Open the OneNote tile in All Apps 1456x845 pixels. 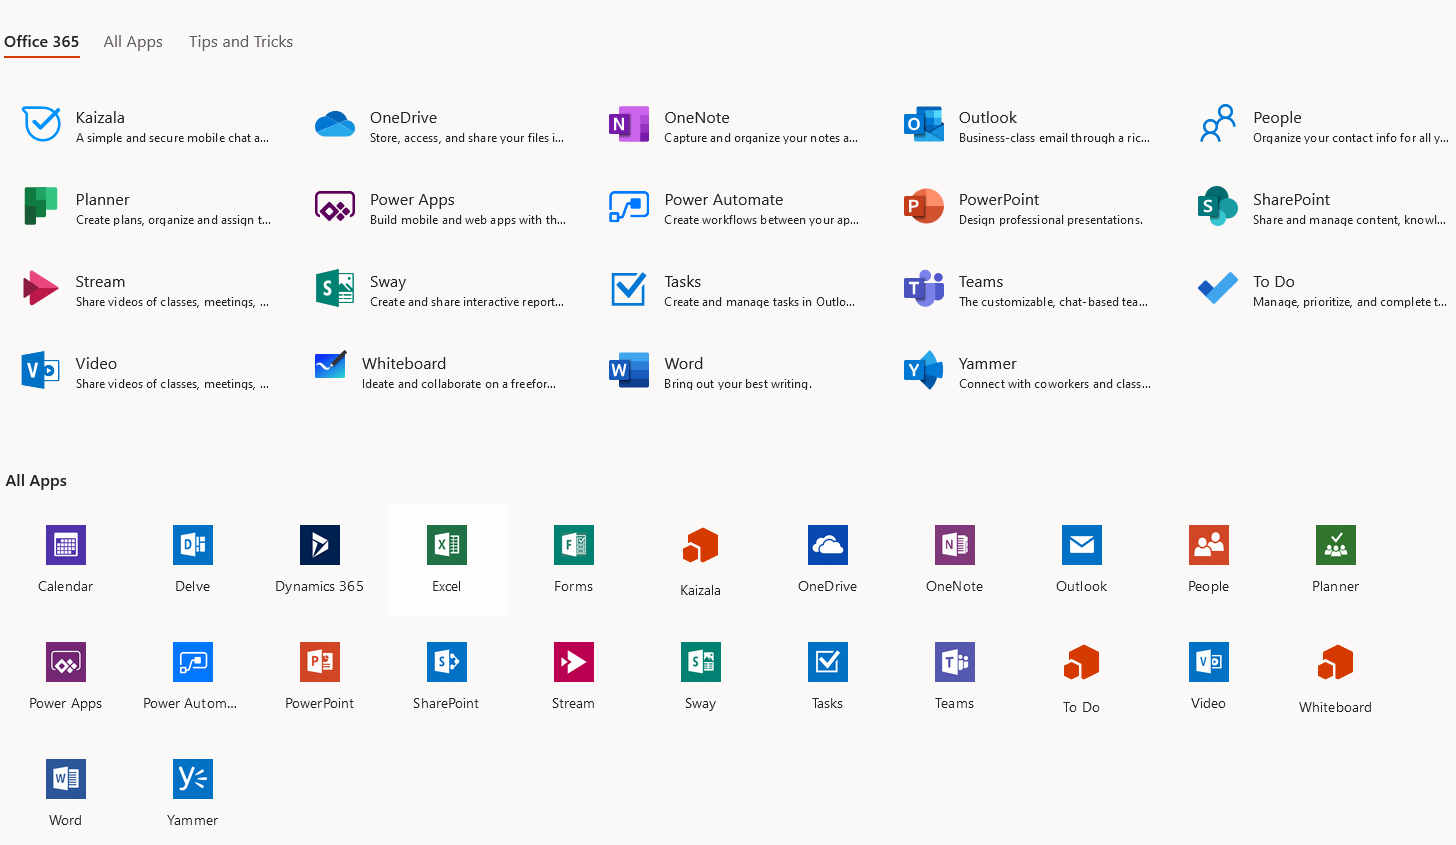click(955, 559)
